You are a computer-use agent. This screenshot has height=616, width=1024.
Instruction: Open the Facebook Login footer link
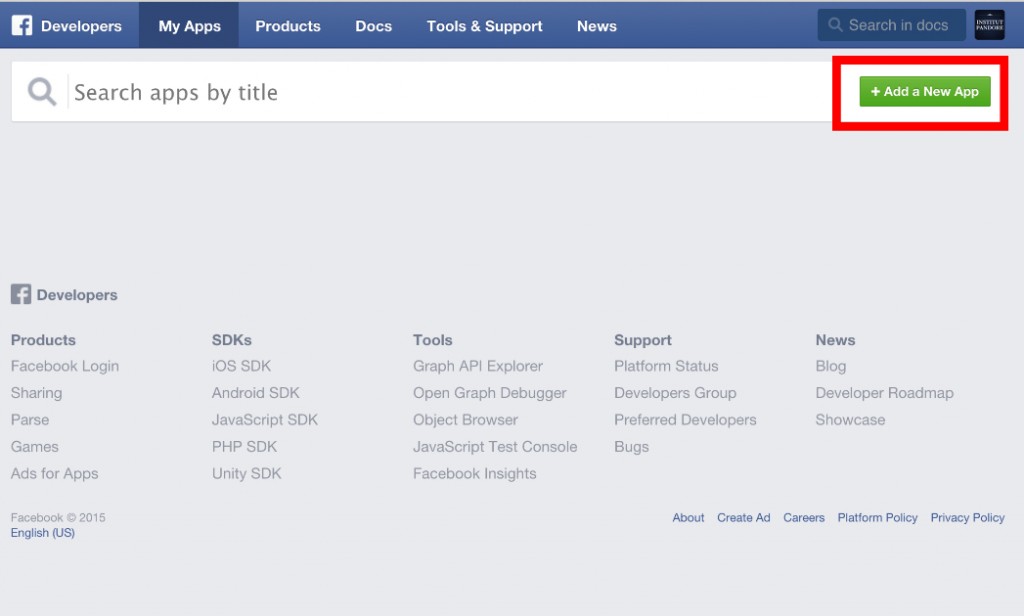(x=65, y=366)
